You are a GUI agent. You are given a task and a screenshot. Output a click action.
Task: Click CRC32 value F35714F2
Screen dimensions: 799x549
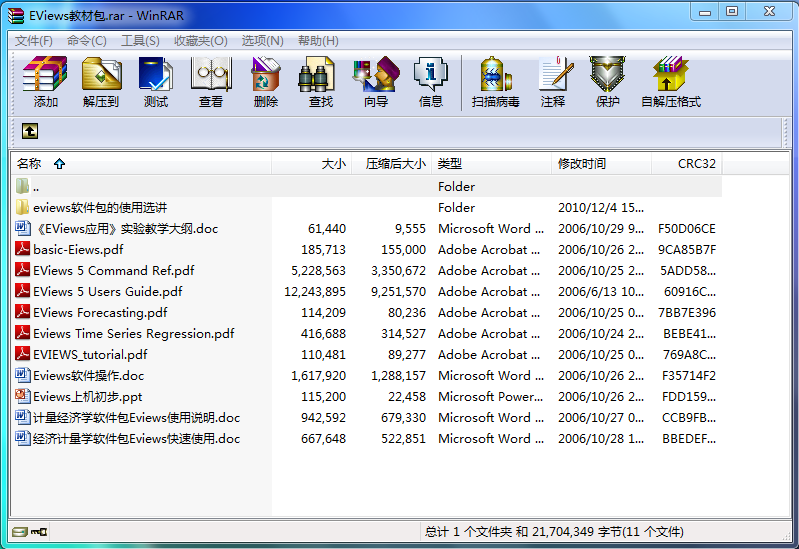tap(688, 376)
